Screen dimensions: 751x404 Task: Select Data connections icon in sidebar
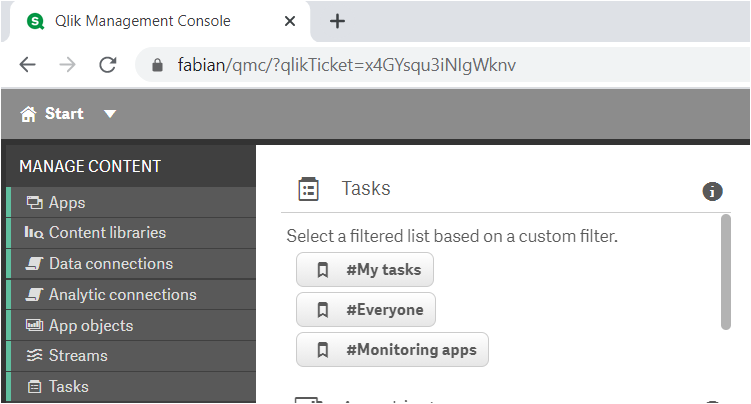(x=35, y=264)
